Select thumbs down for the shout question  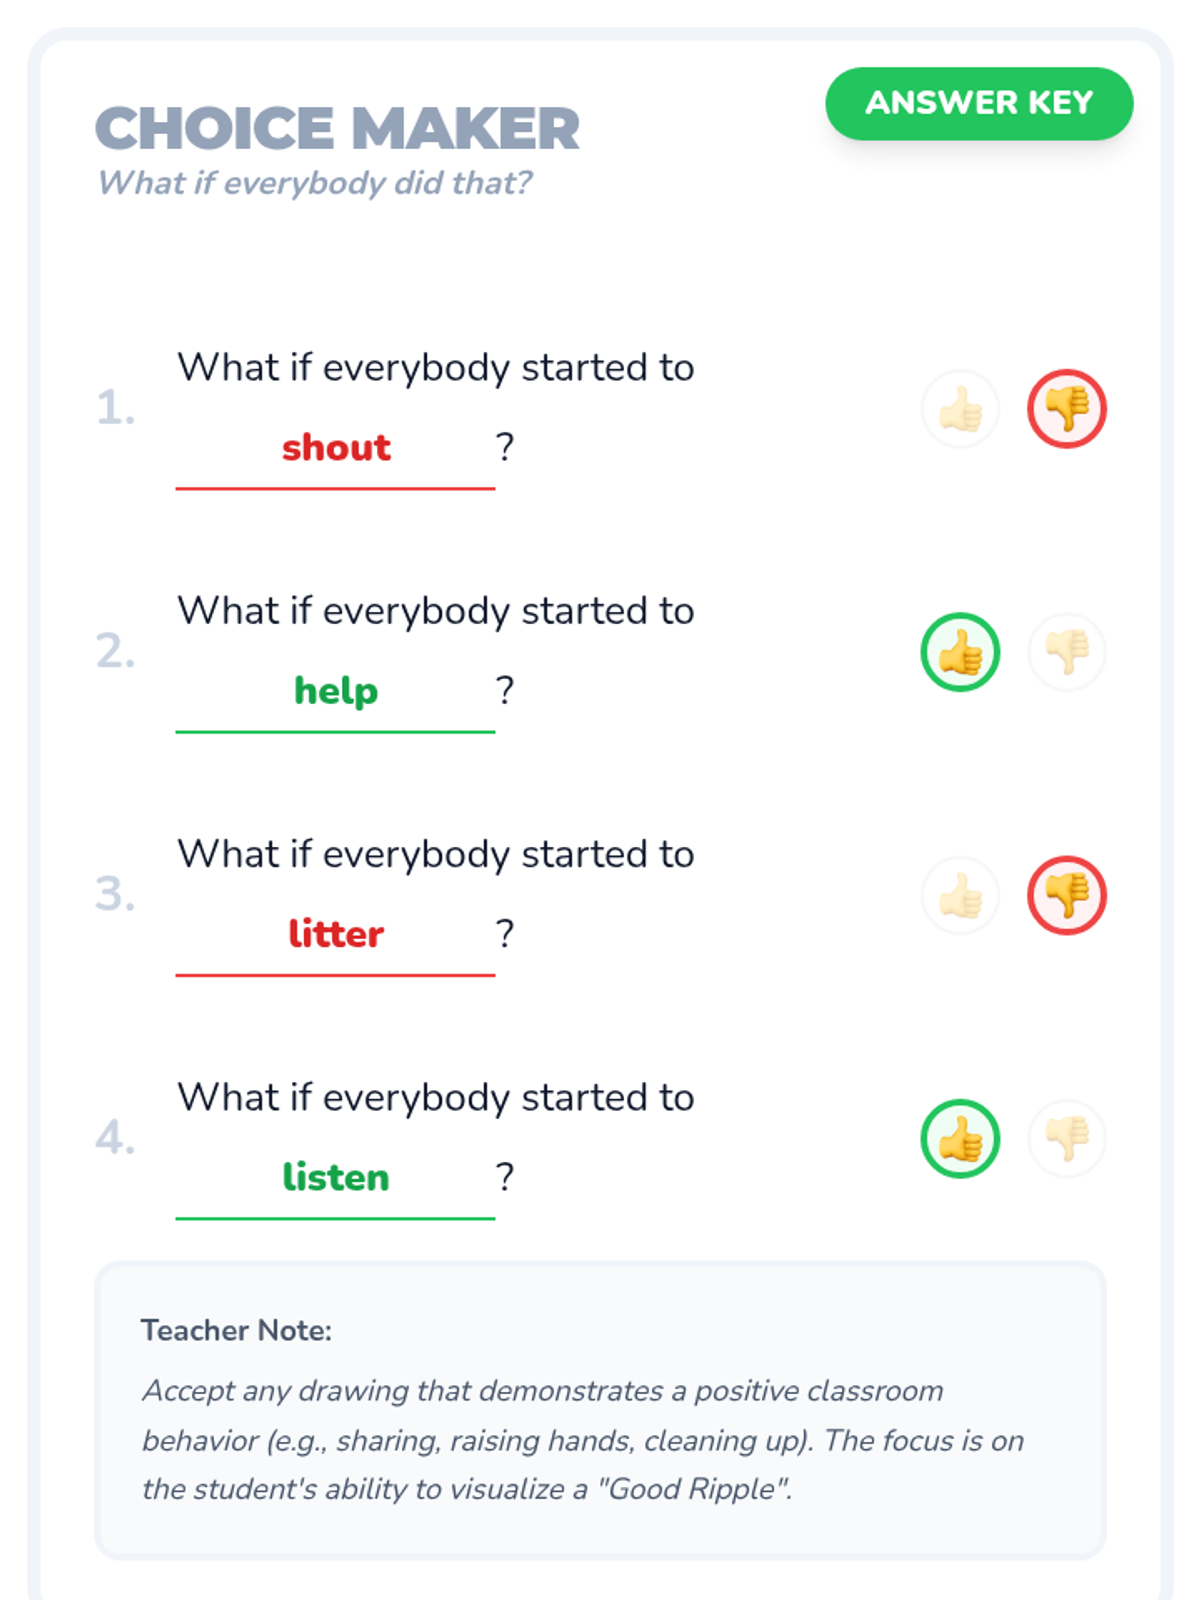click(x=1067, y=409)
